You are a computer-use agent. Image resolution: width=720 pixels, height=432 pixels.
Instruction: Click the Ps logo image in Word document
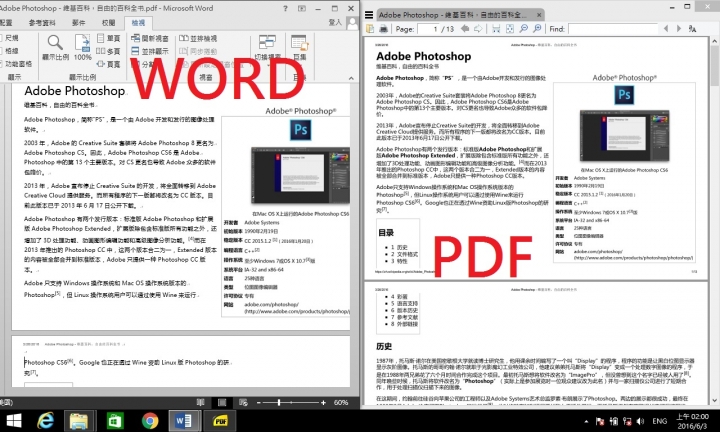(x=301, y=130)
